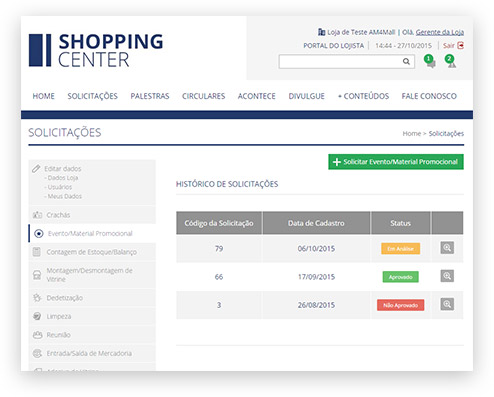Viewport: 494px width, 397px height.
Task: Click the Entrada/Saída de Mercadoria icon
Action: 37,353
